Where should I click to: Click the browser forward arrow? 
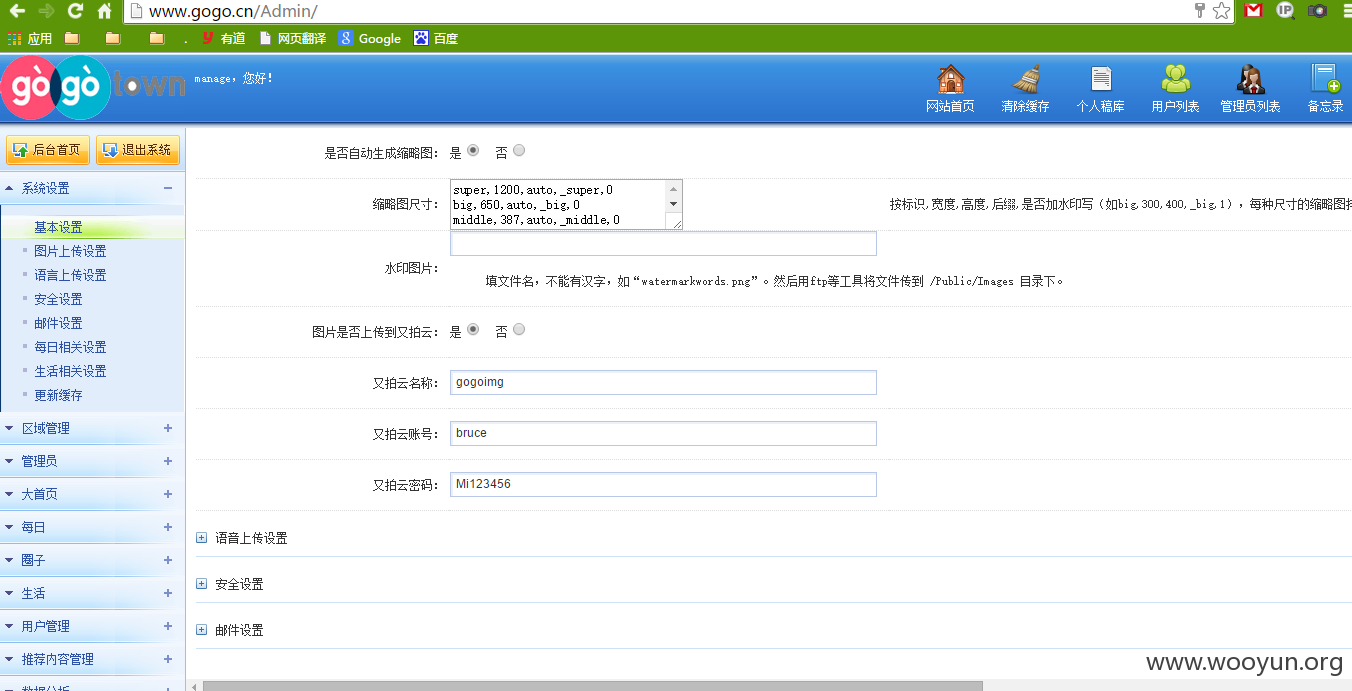[46, 11]
